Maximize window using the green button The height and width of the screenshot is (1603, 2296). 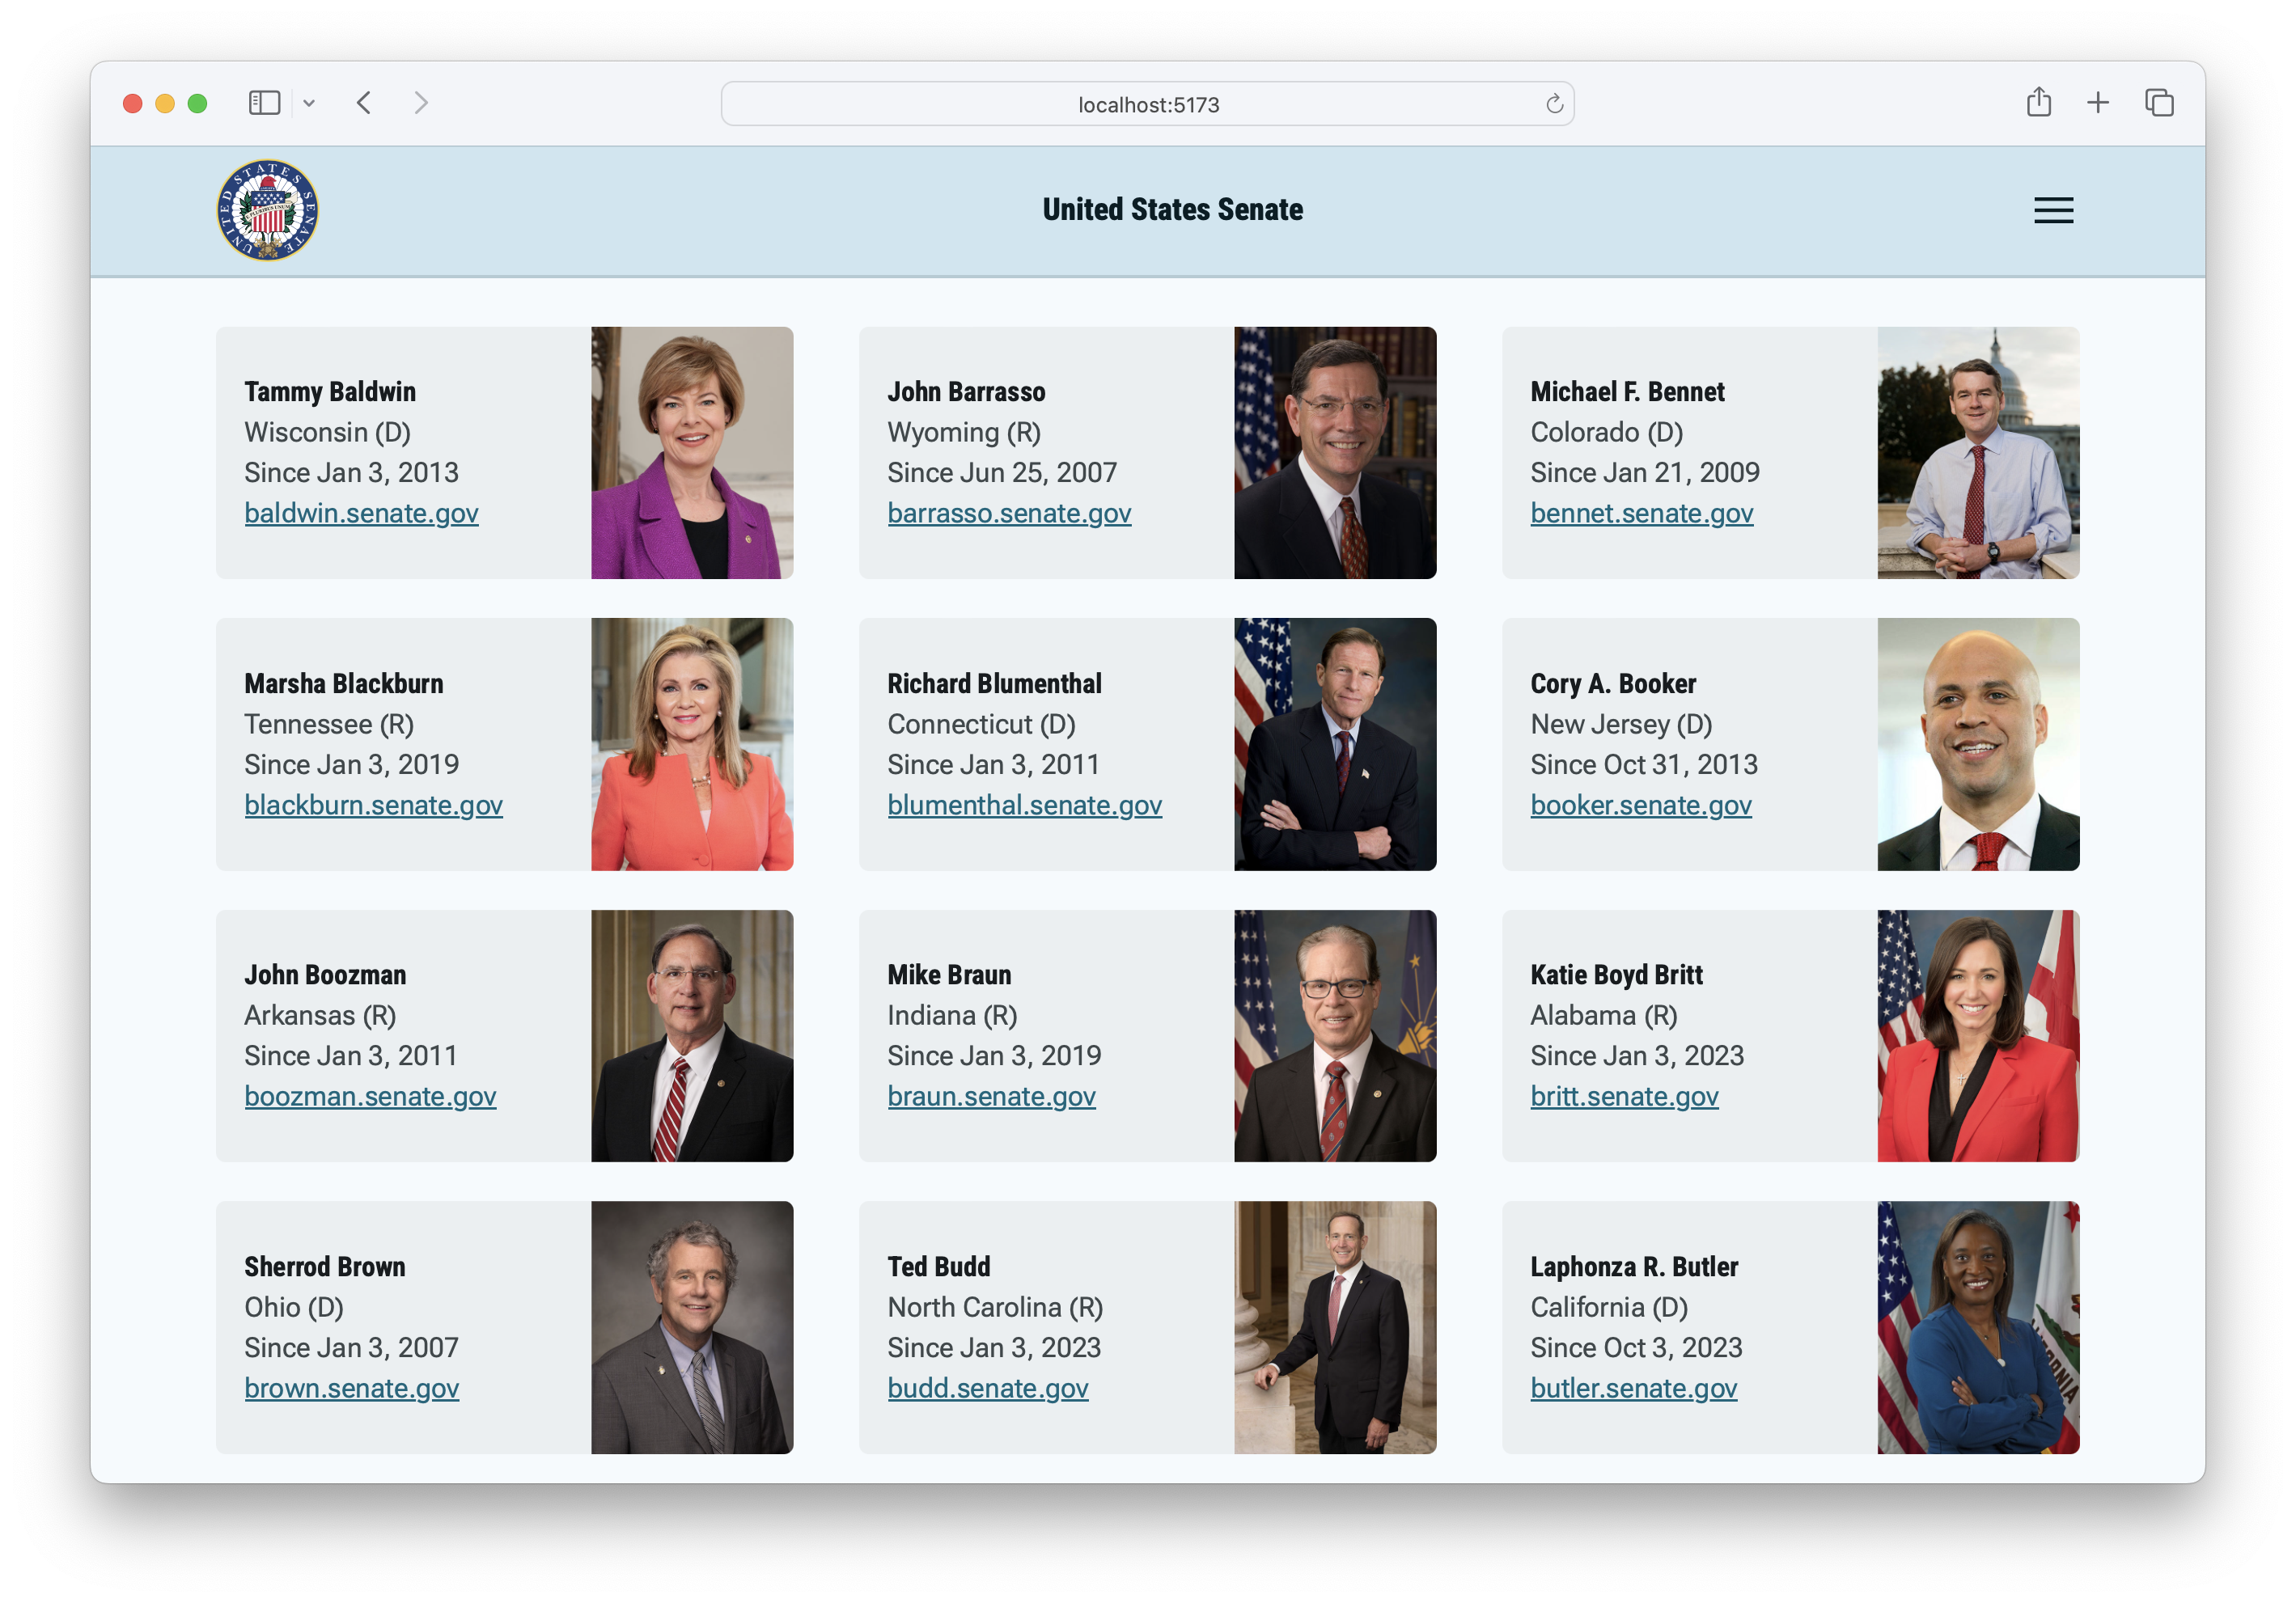(197, 103)
